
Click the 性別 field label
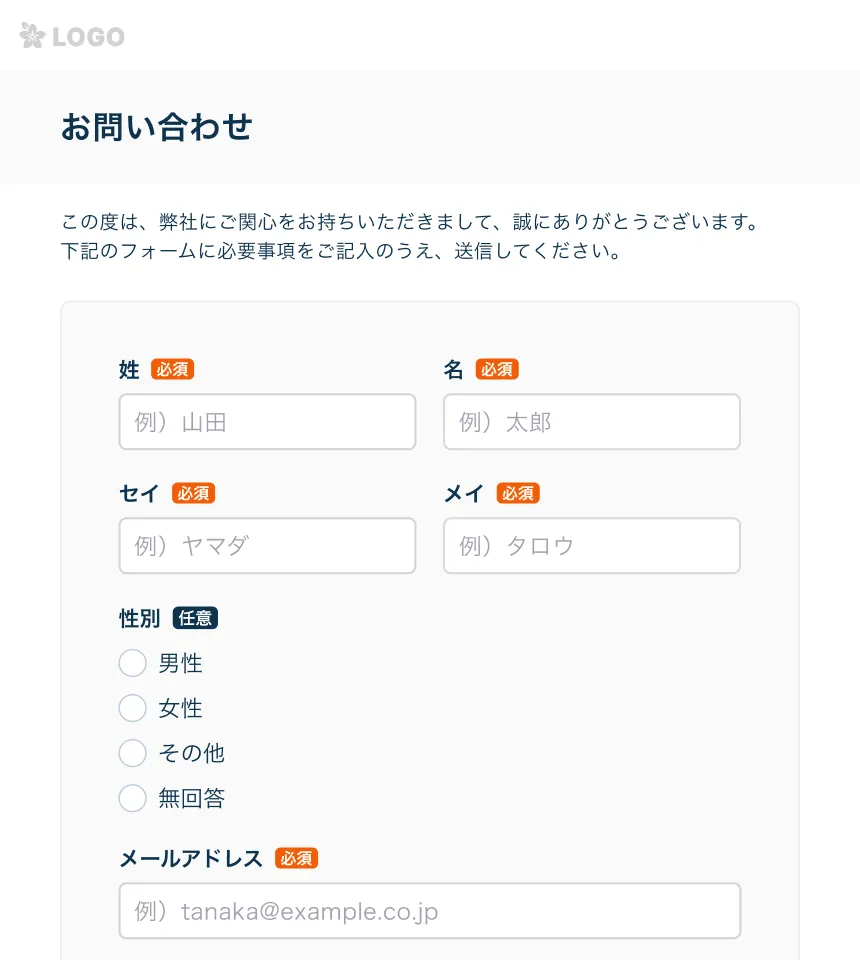(x=140, y=618)
